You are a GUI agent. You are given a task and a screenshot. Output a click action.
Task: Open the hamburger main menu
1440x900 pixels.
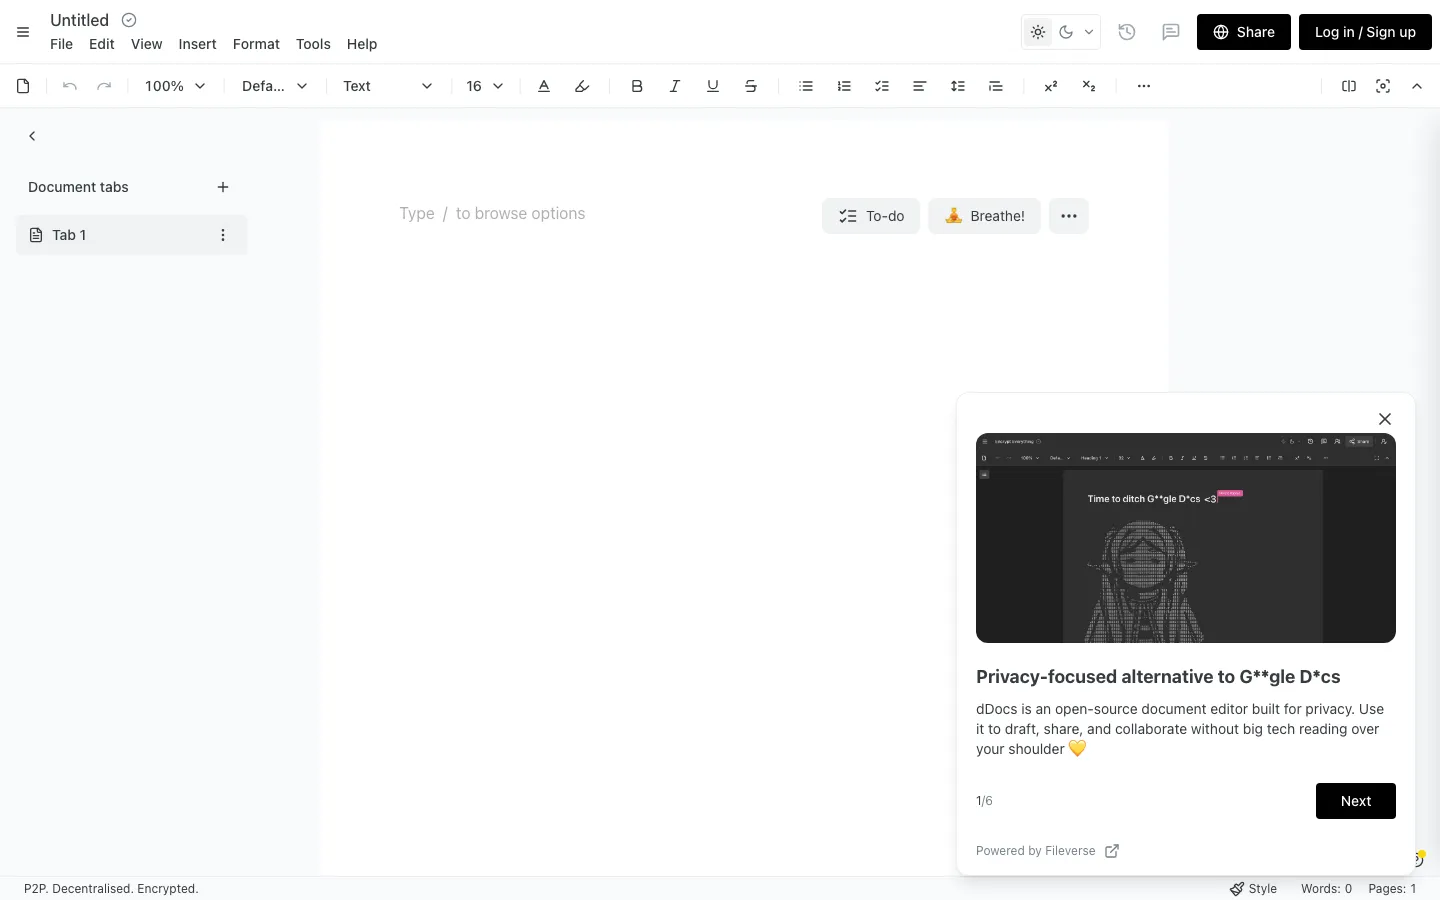23,32
